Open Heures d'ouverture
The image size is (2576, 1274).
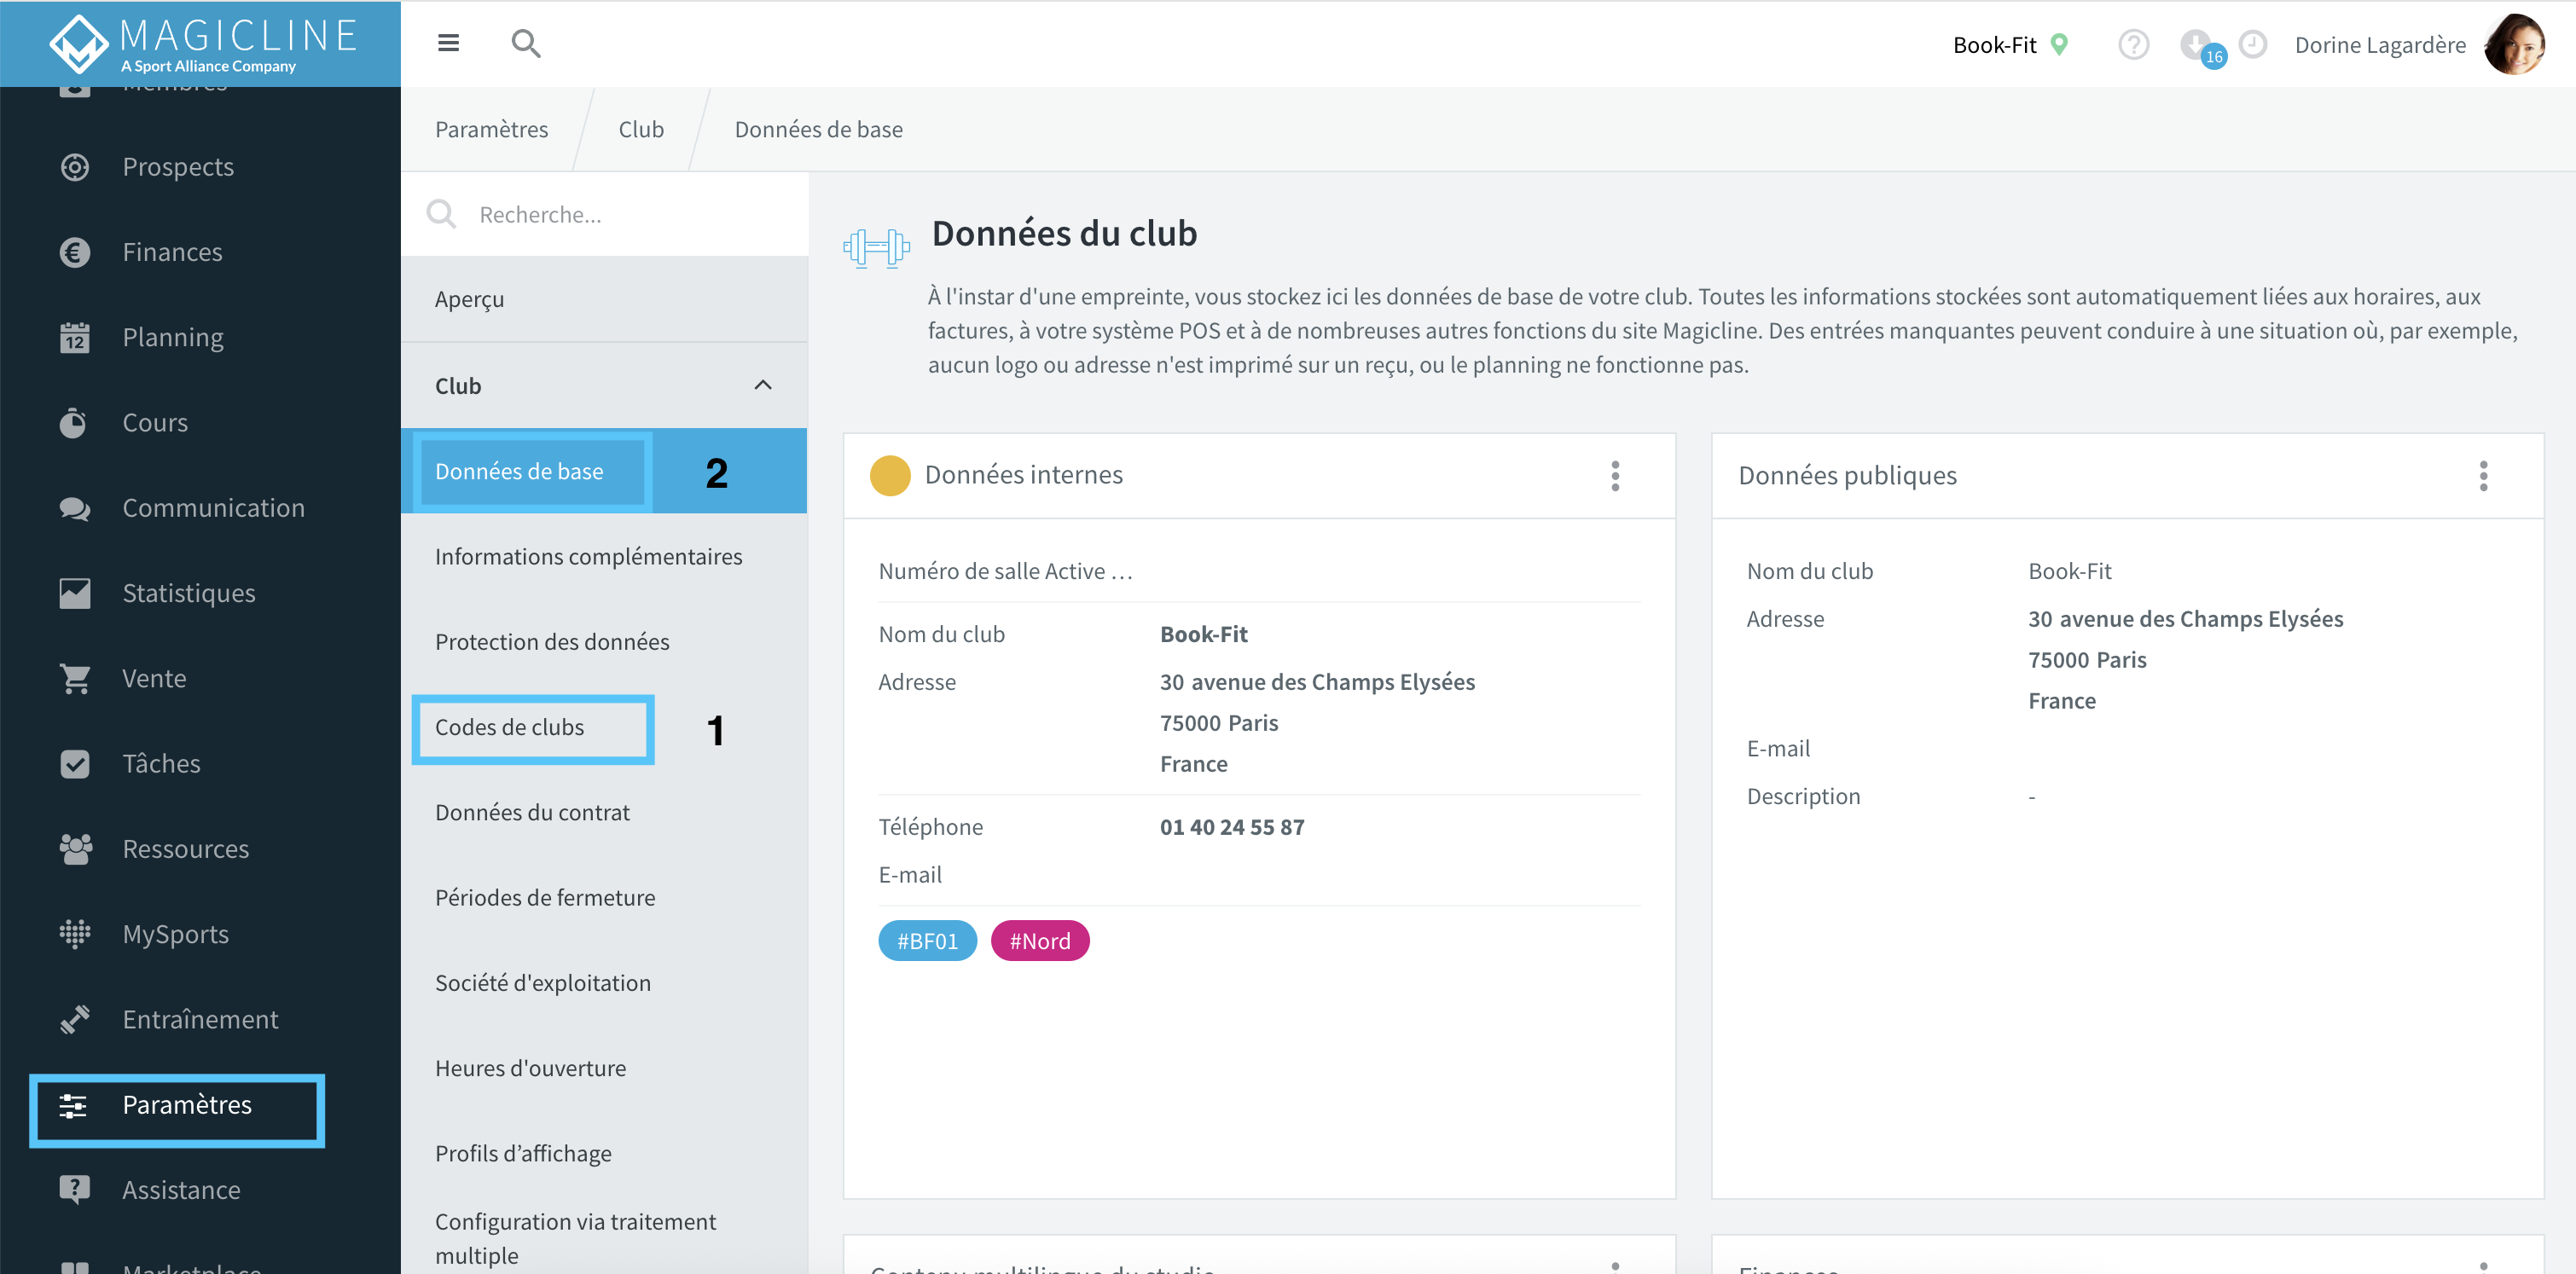[x=604, y=1068]
